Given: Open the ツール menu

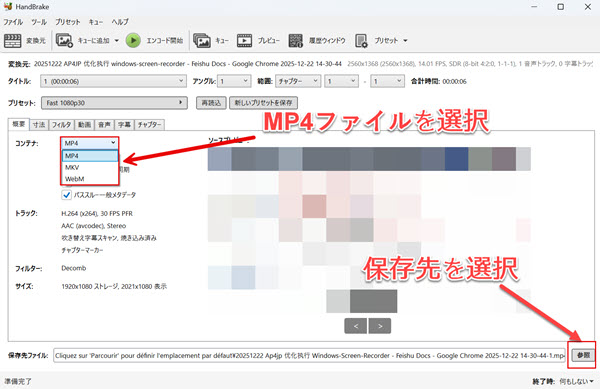Looking at the screenshot, I should point(39,22).
